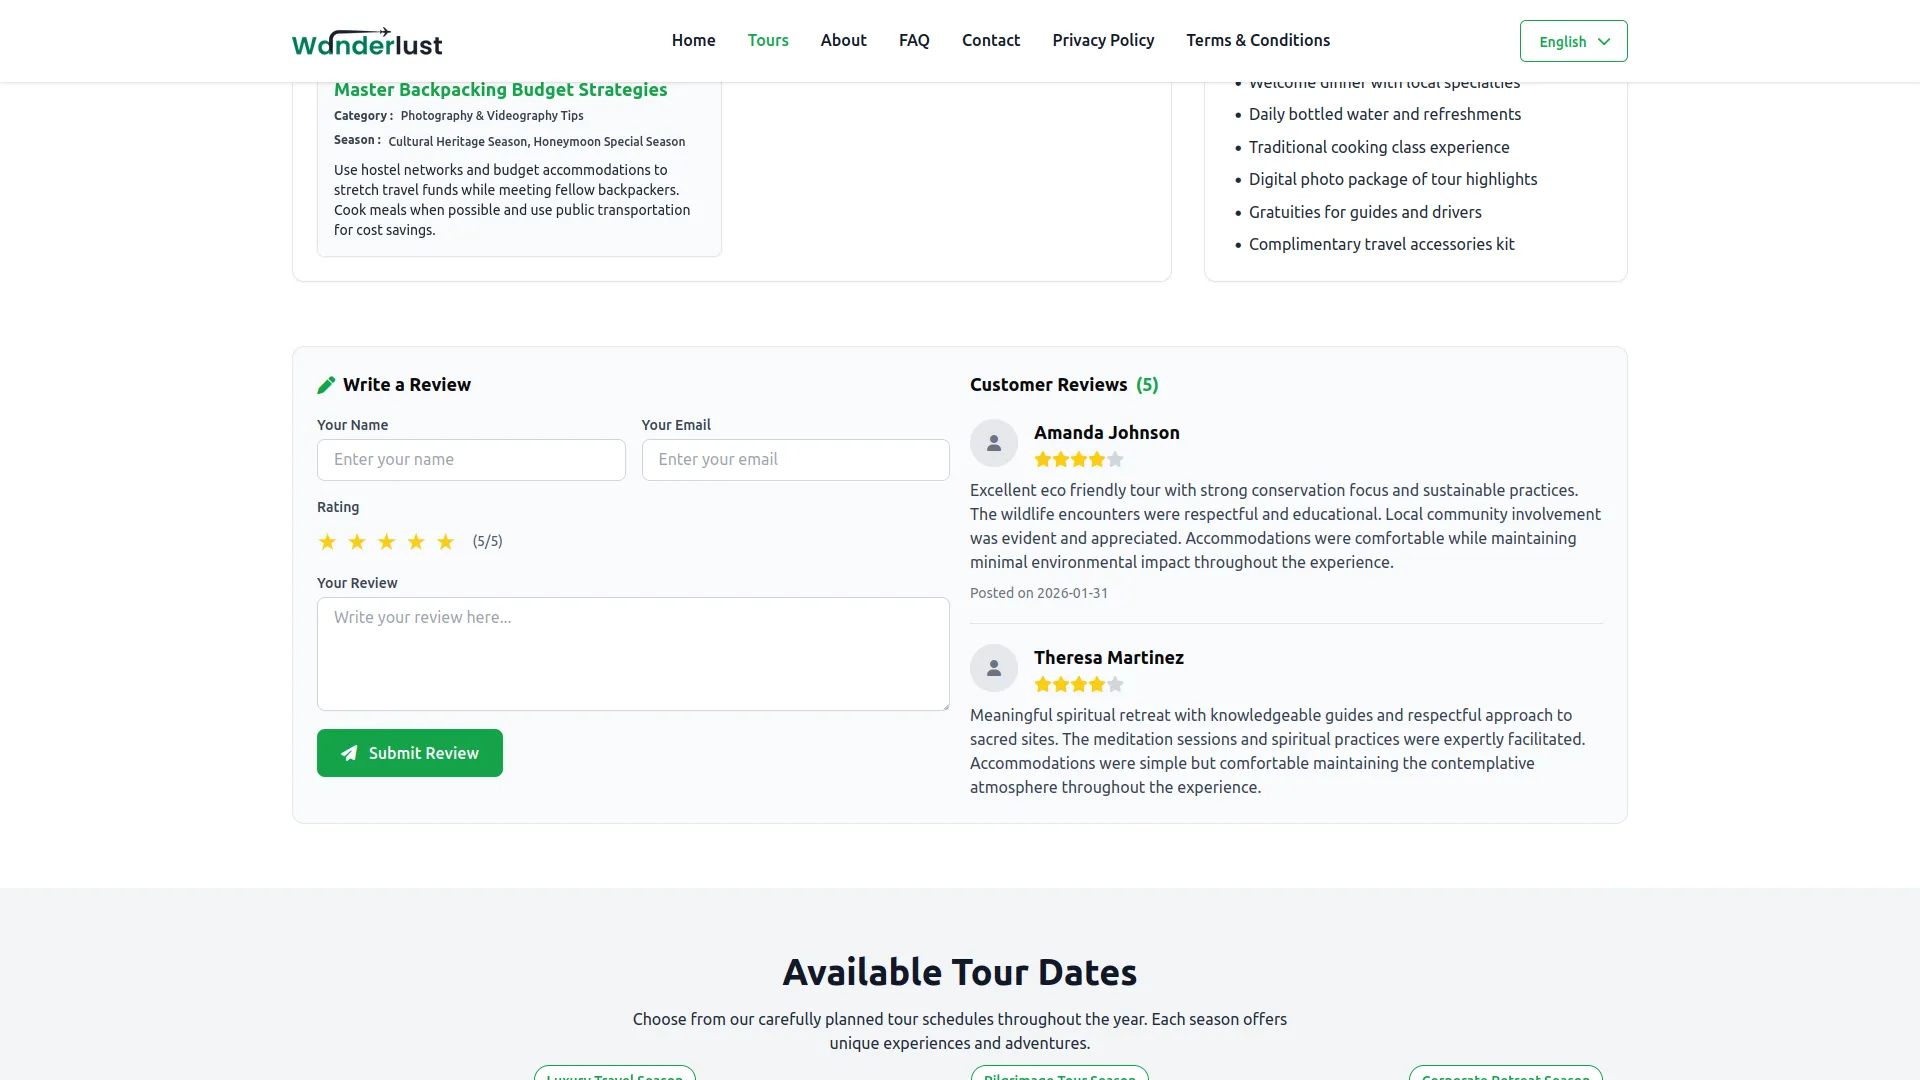
Task: Click the Submit Review button
Action: coord(409,753)
